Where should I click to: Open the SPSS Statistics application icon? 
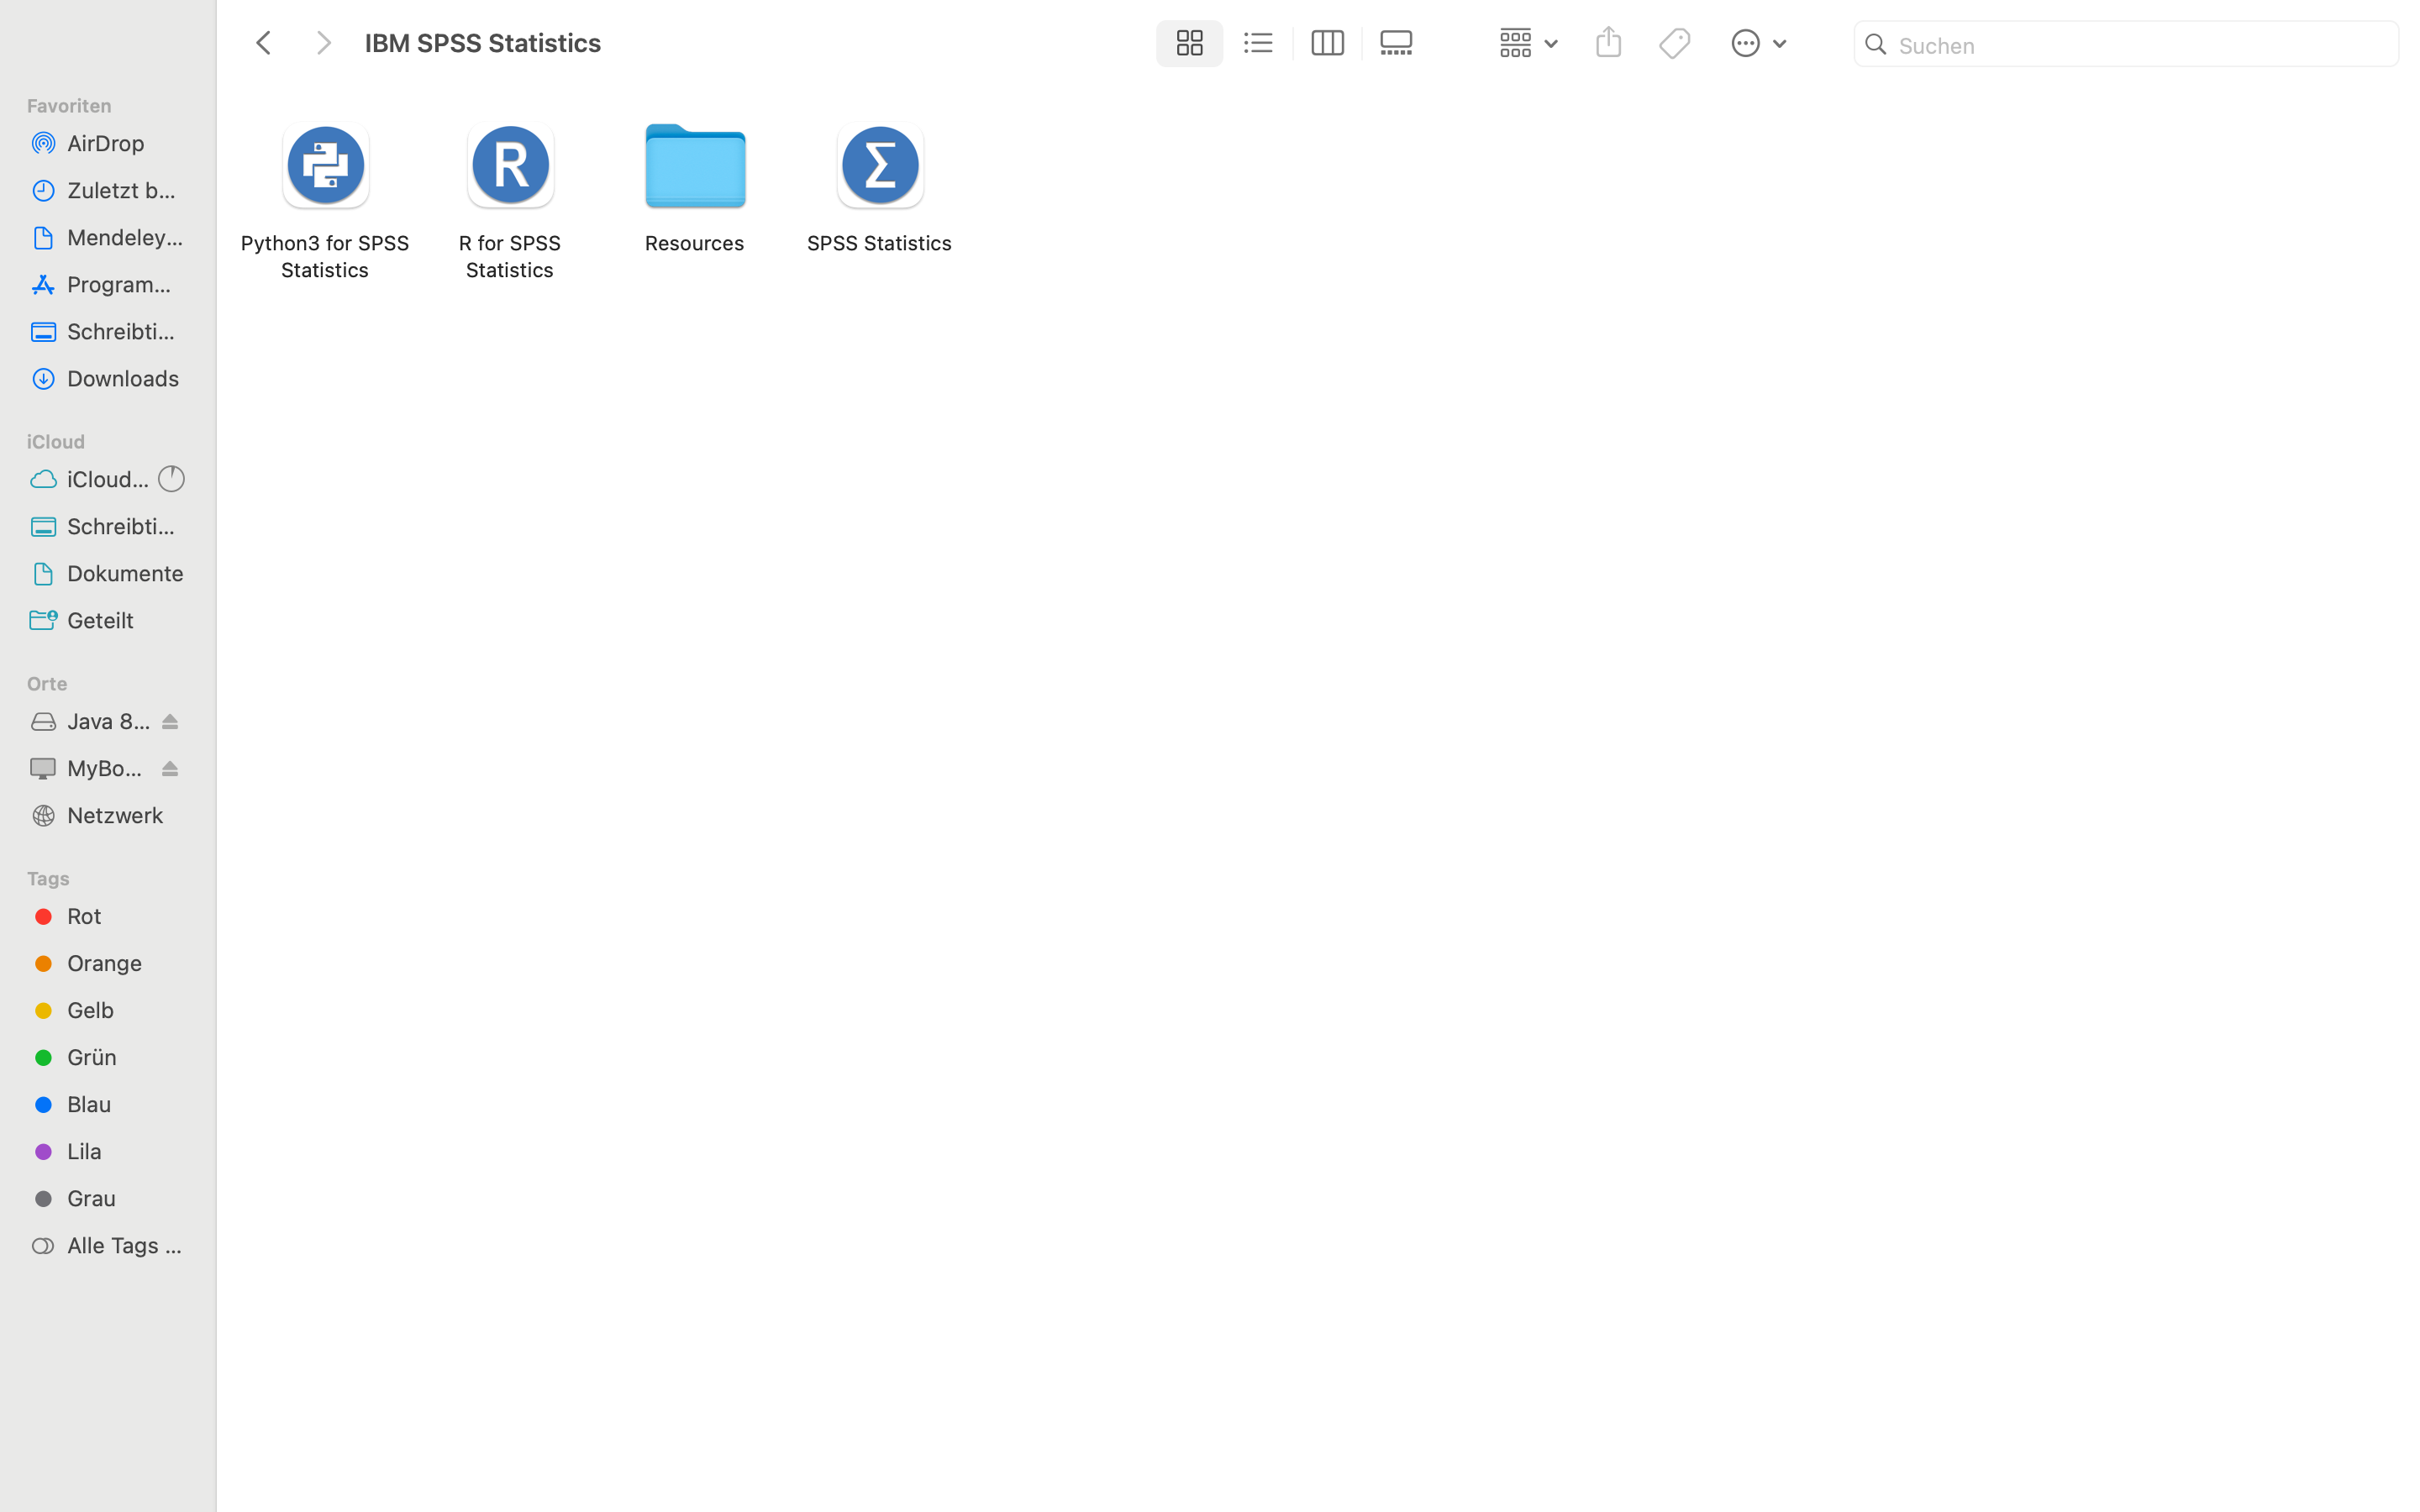pyautogui.click(x=879, y=167)
